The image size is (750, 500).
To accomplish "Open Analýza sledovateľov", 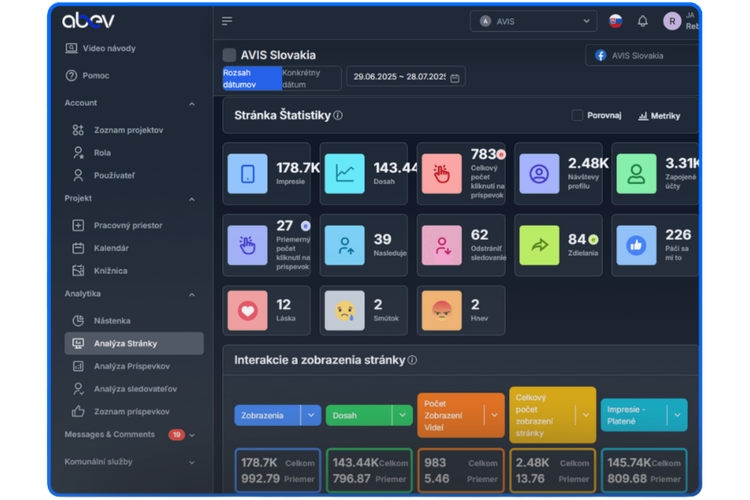I will [x=135, y=389].
